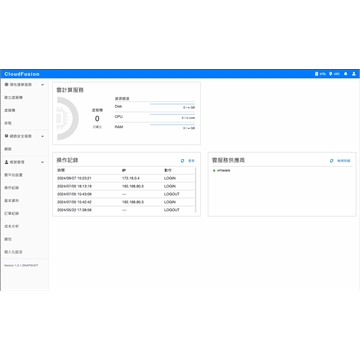Open 個人化設定 in sidebar

click(13, 252)
